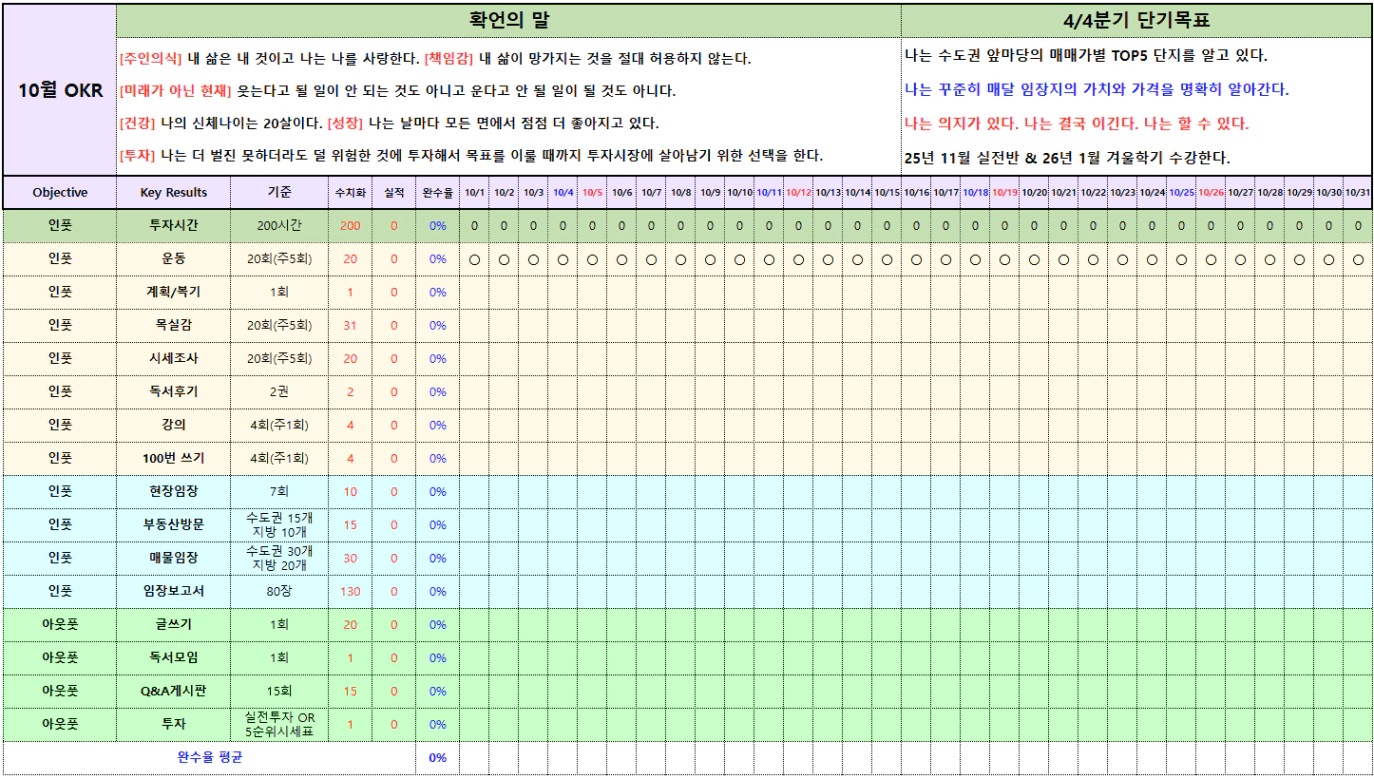Select the red 10/5 date header

(592, 193)
